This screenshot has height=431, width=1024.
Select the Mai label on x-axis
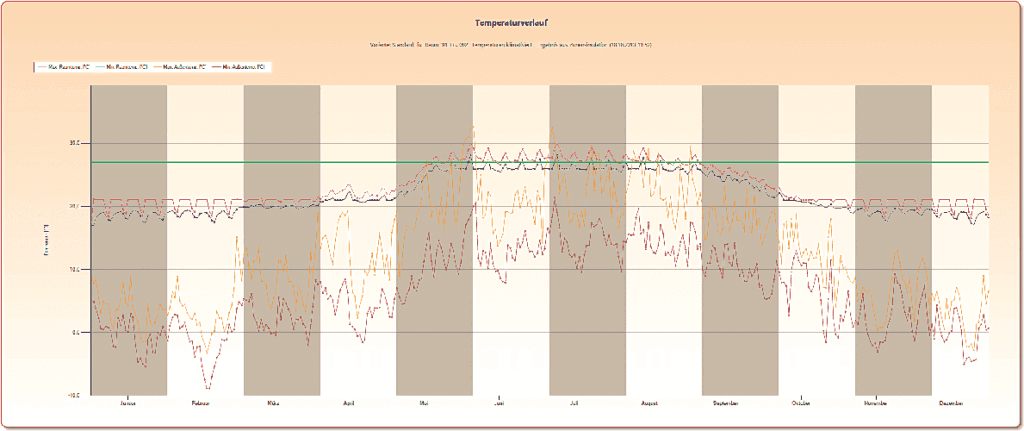[x=424, y=403]
